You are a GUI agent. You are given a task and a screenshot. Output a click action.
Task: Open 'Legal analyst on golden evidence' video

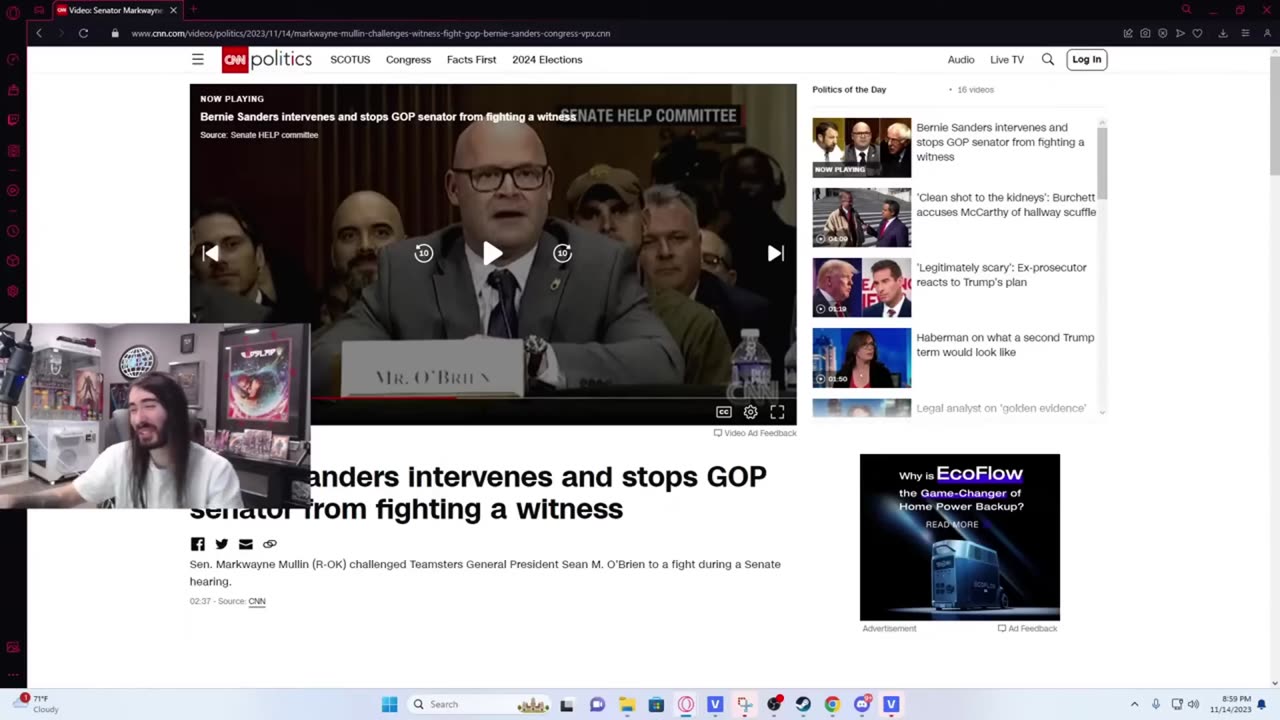tap(1001, 408)
